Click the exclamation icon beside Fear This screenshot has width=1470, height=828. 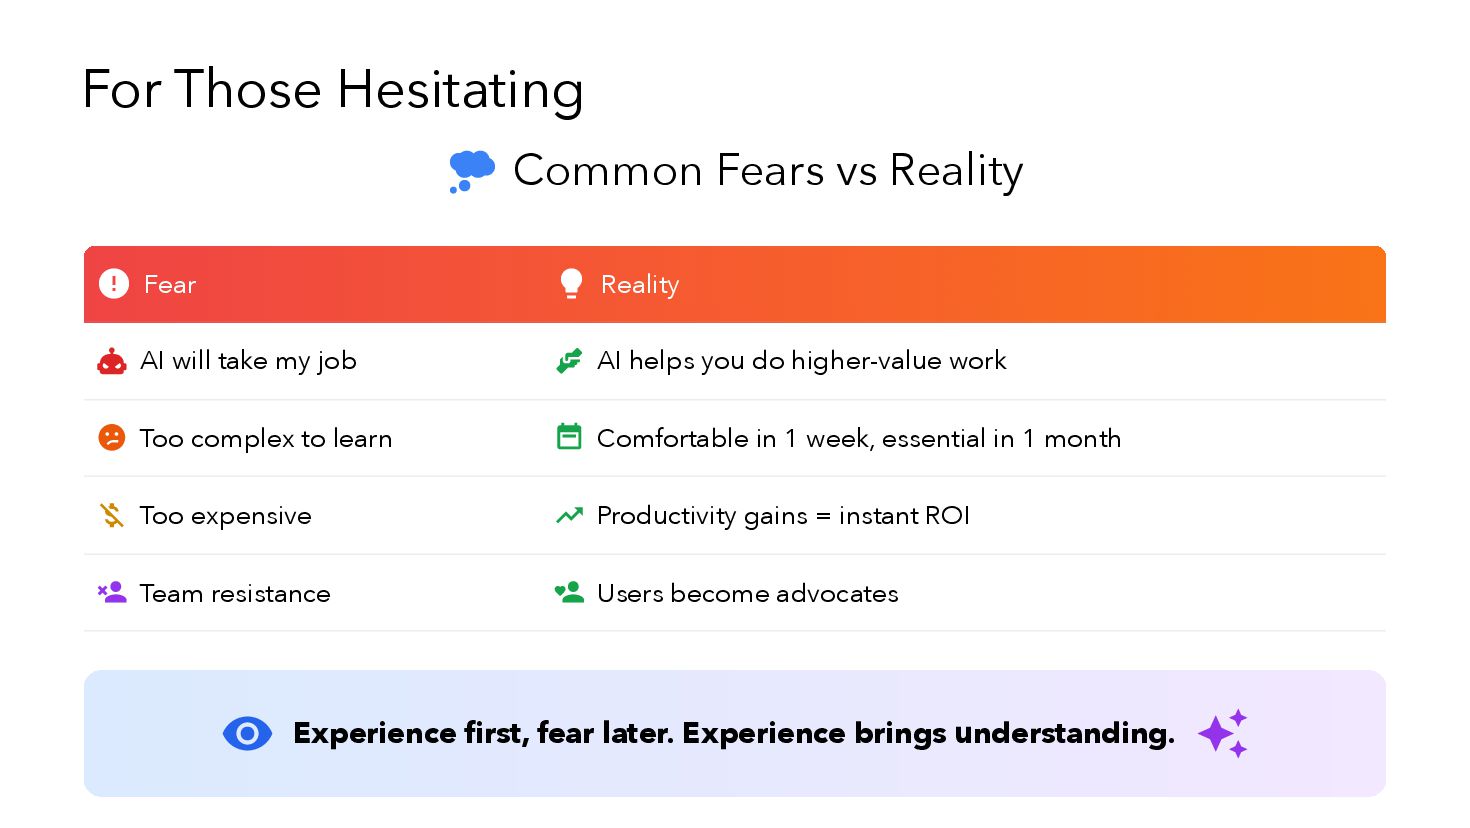coord(114,284)
